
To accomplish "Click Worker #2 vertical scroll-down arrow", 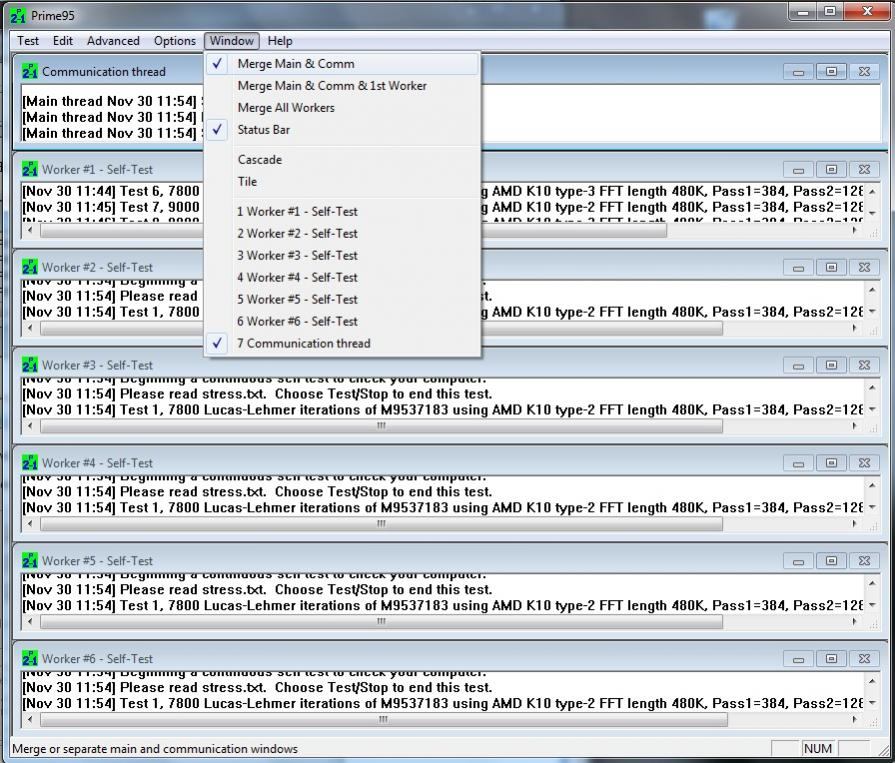I will point(873,312).
